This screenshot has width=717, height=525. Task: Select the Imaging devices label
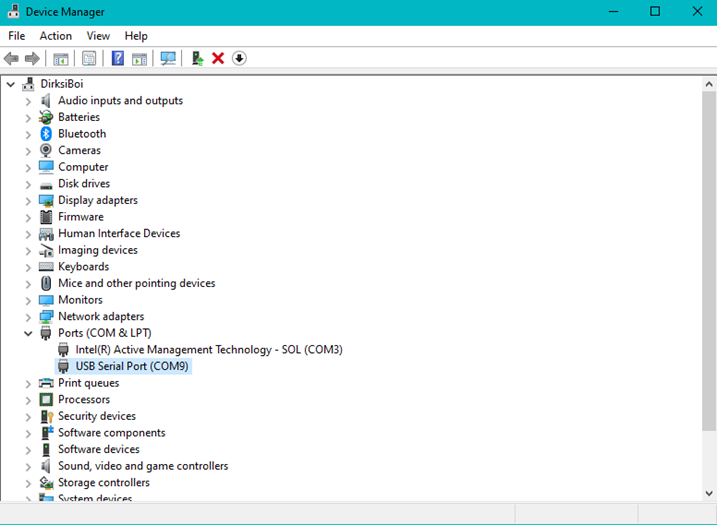[98, 250]
